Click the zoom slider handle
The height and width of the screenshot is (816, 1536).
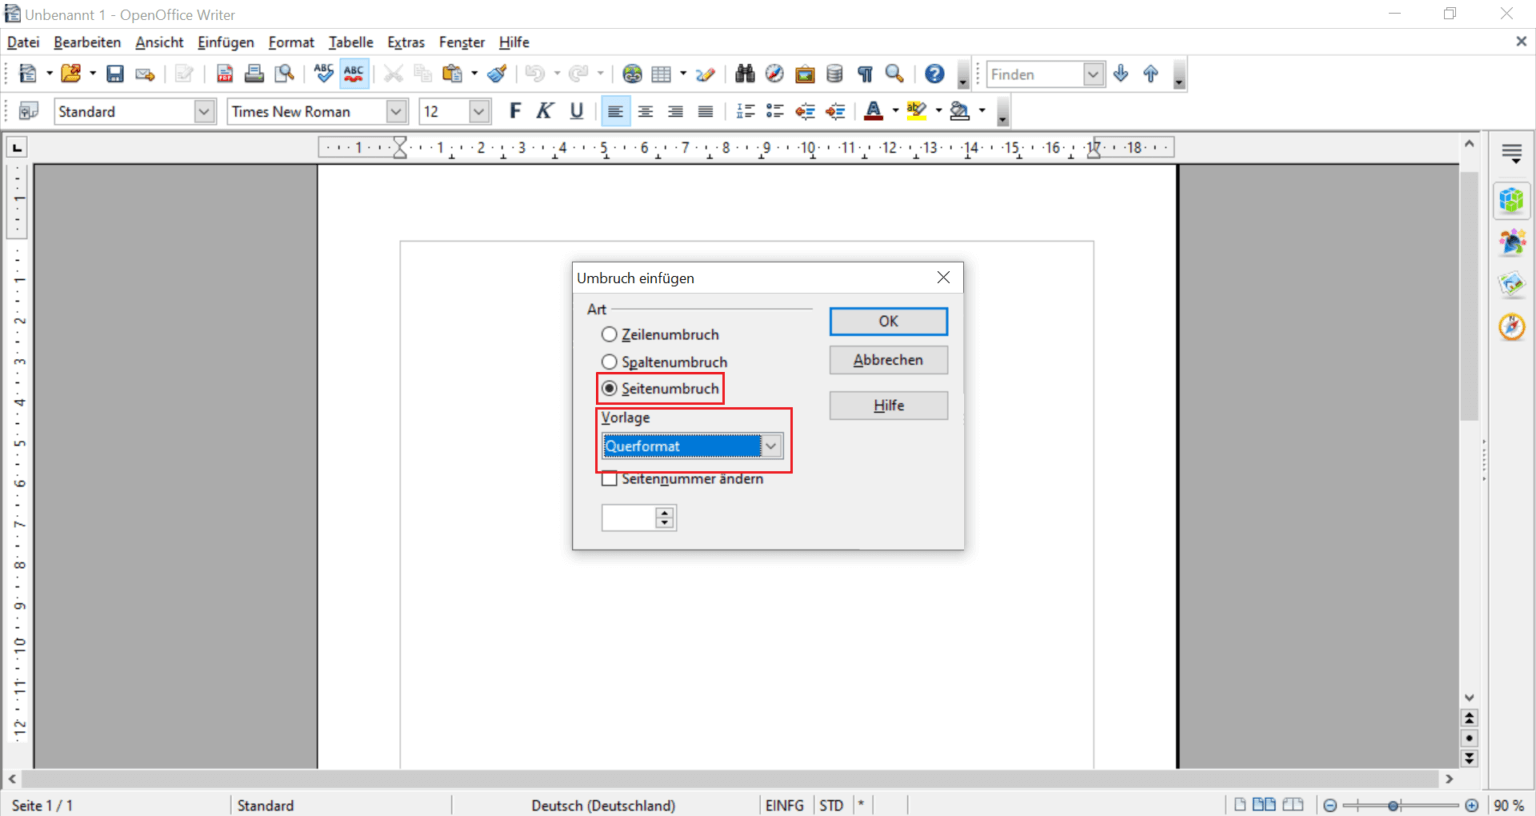tap(1393, 805)
